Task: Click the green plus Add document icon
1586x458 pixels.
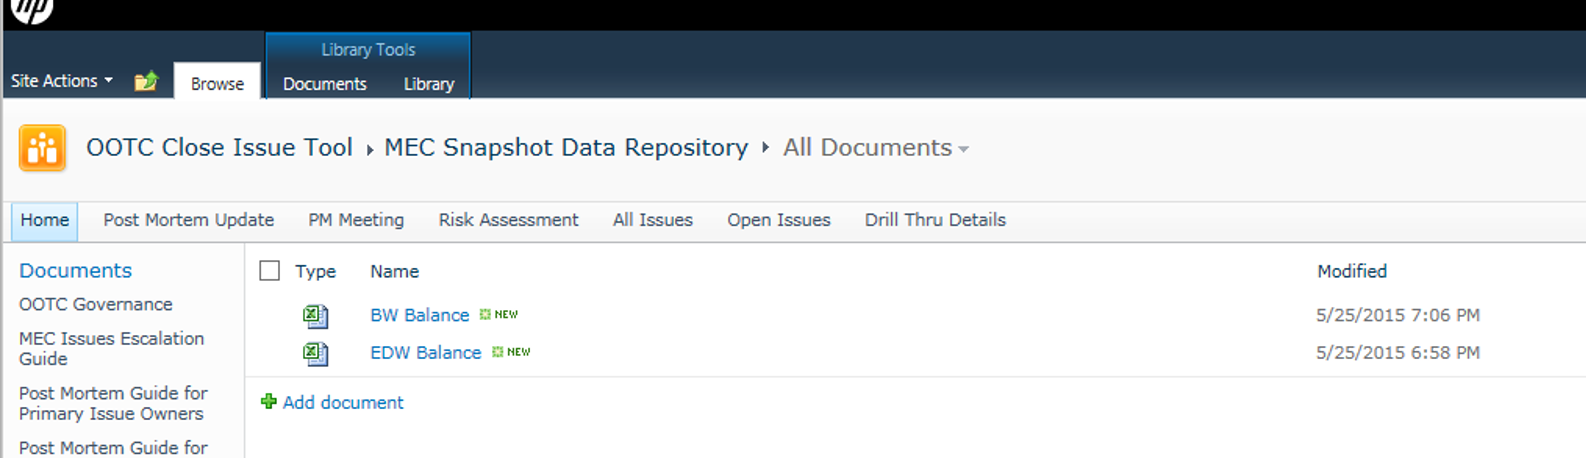Action: pyautogui.click(x=268, y=402)
